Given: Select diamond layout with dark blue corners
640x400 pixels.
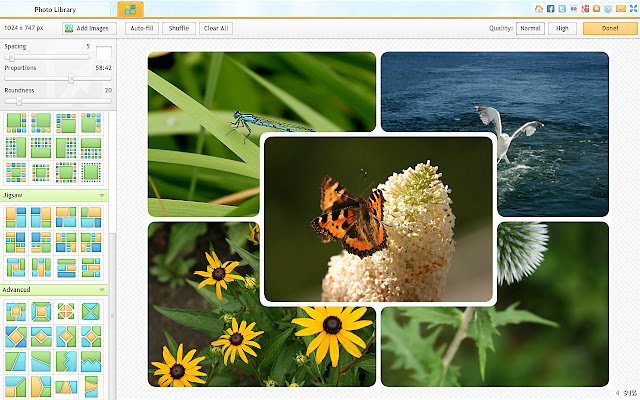Looking at the screenshot, I should click(16, 337).
